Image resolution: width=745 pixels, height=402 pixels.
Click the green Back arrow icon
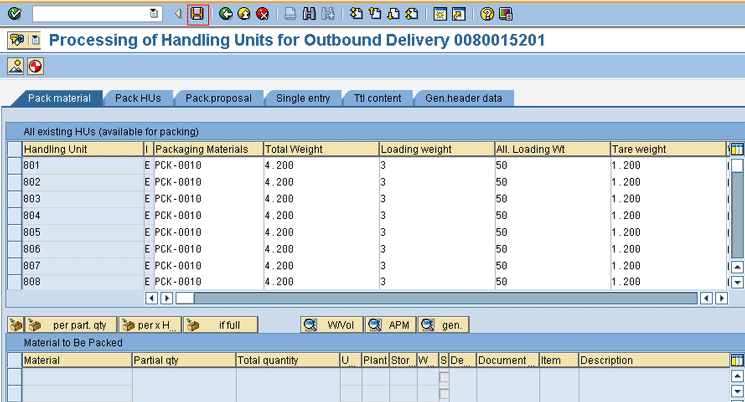pos(226,14)
